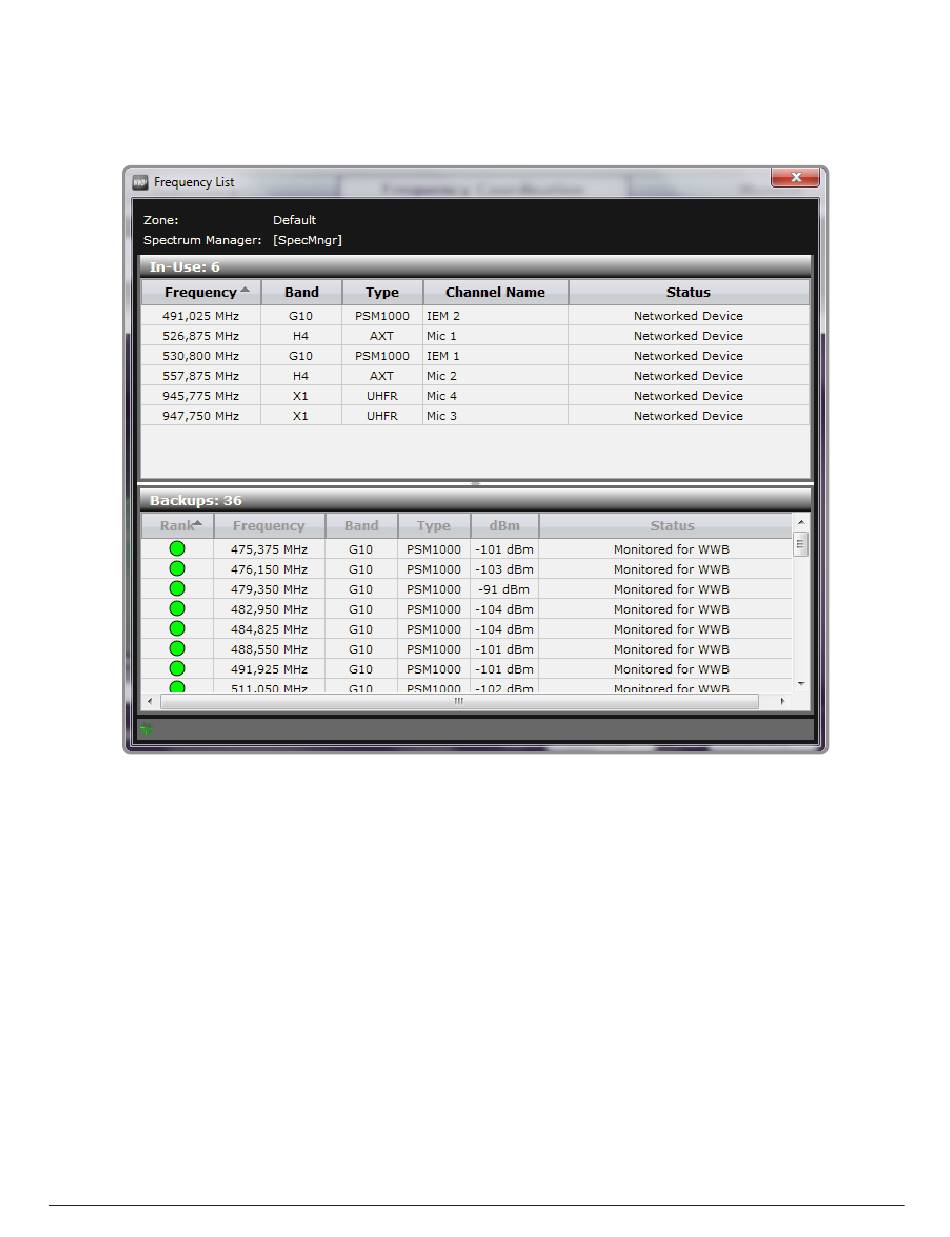Close the Frequency List window
Viewport: 950px width, 1237px height.
796,178
